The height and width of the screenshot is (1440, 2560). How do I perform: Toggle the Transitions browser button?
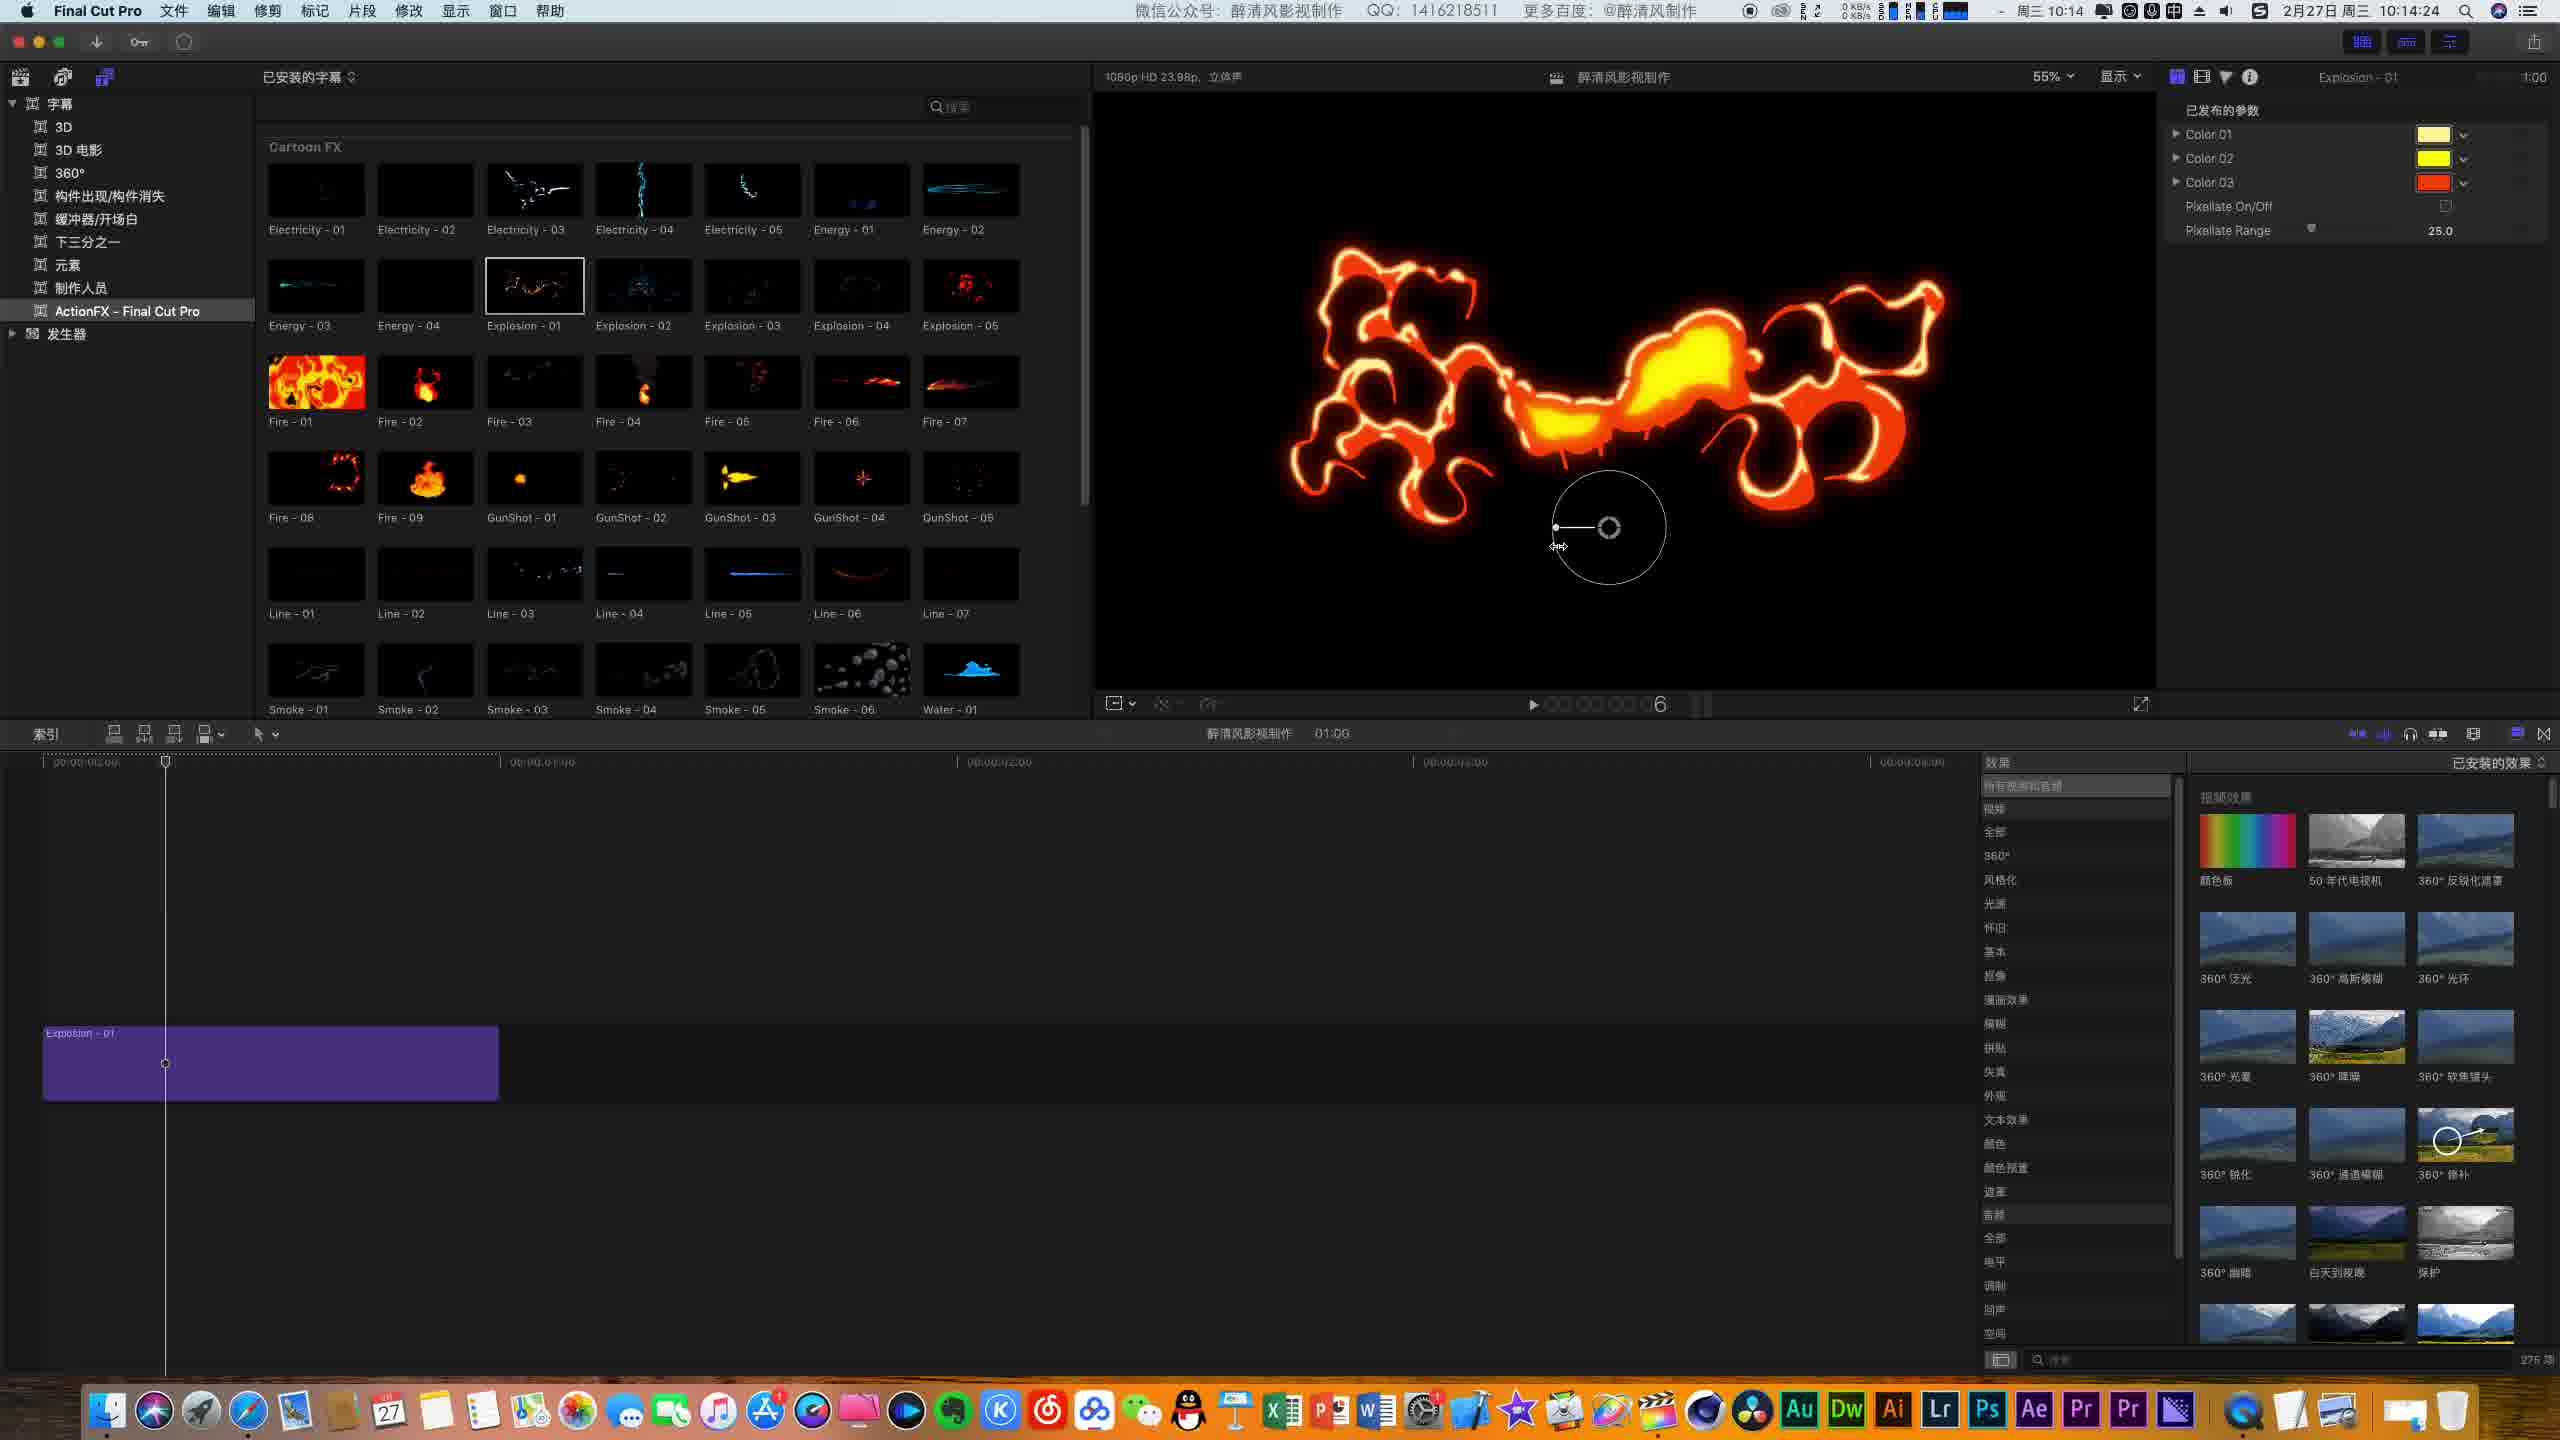point(2544,734)
